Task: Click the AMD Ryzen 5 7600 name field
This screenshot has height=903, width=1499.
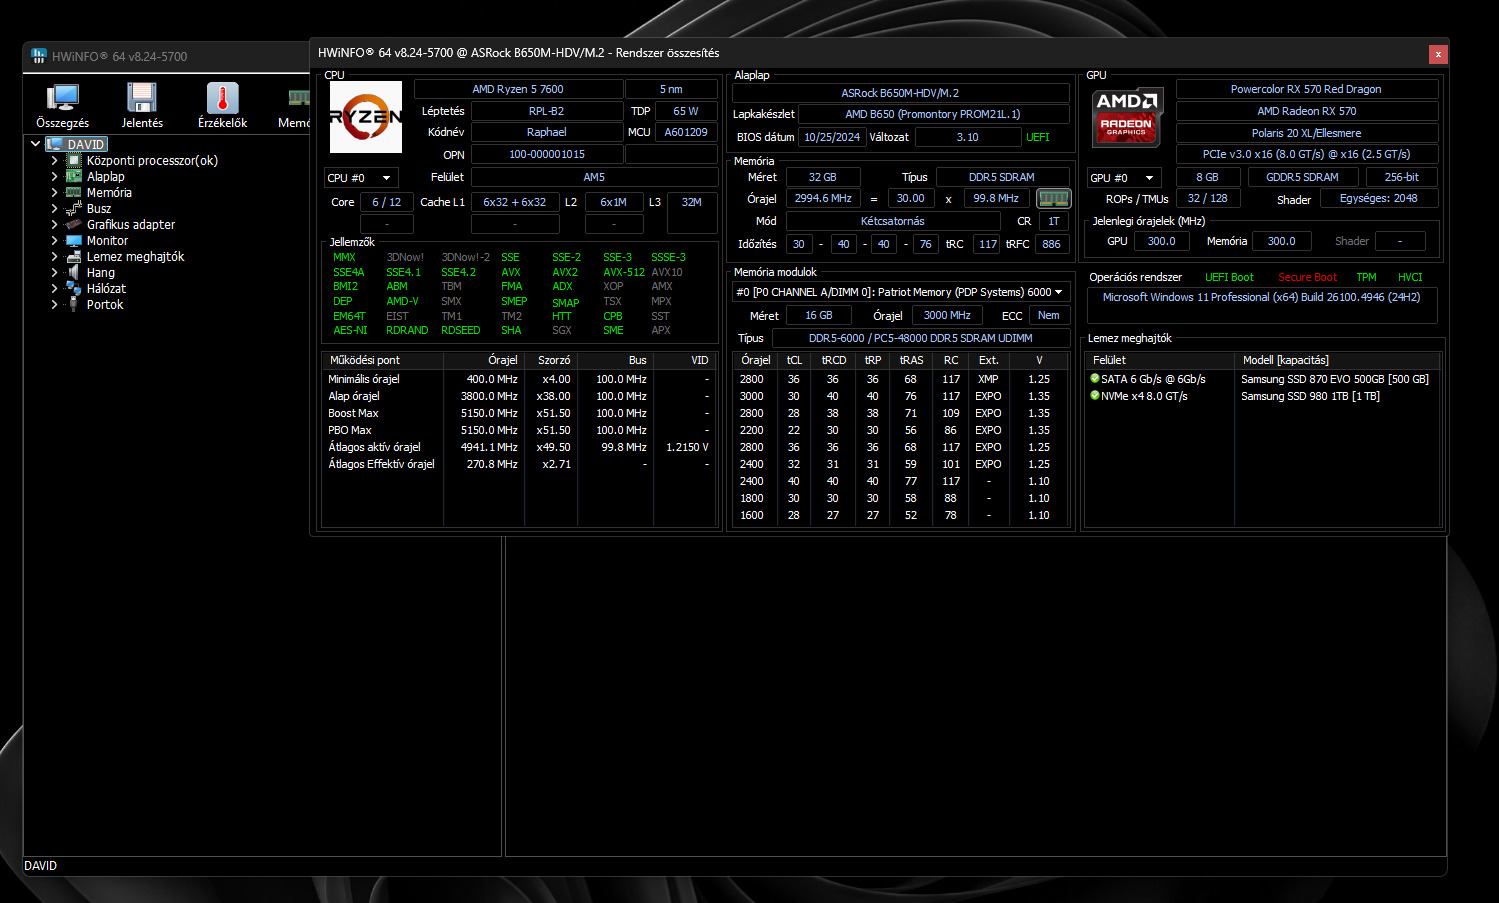Action: [x=518, y=89]
